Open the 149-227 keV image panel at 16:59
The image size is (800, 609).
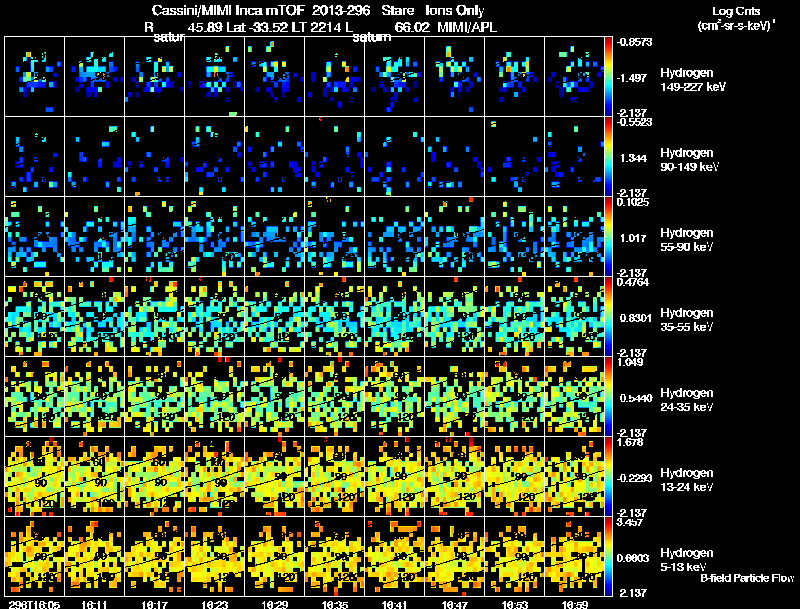[574, 76]
